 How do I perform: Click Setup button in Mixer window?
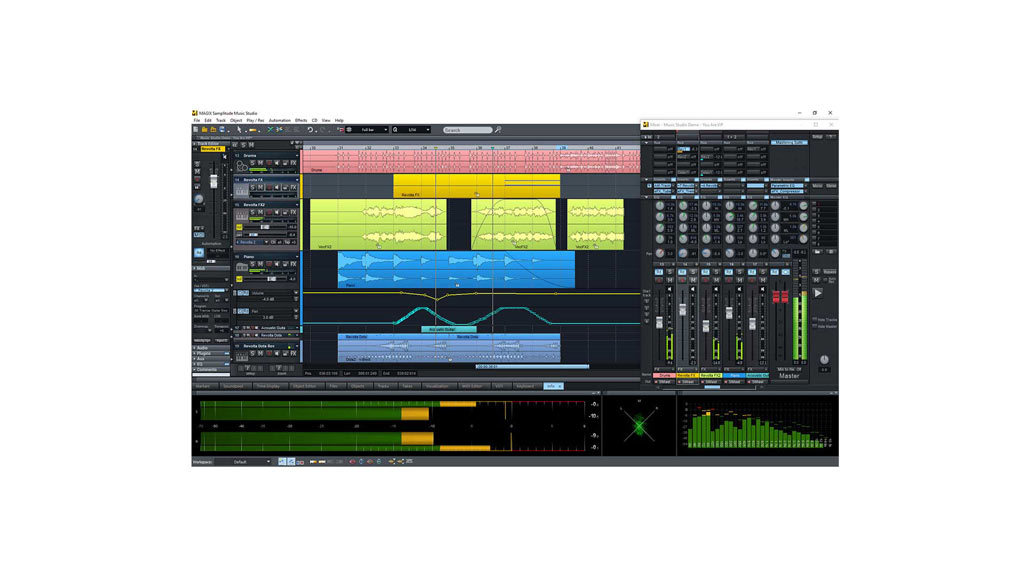coord(818,136)
